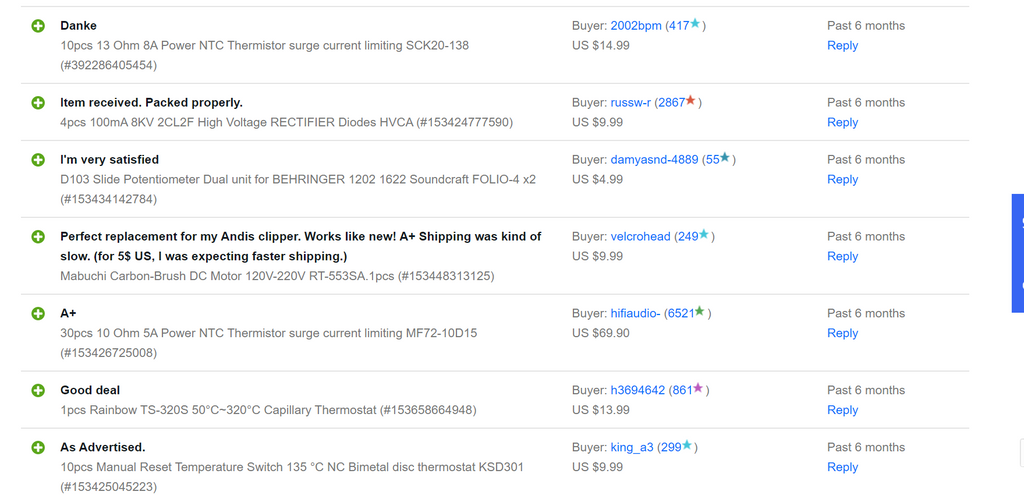Viewport: 1024px width, 495px height.
Task: Click the green plus icon beside "I'm very satisfied"
Action: [38, 160]
